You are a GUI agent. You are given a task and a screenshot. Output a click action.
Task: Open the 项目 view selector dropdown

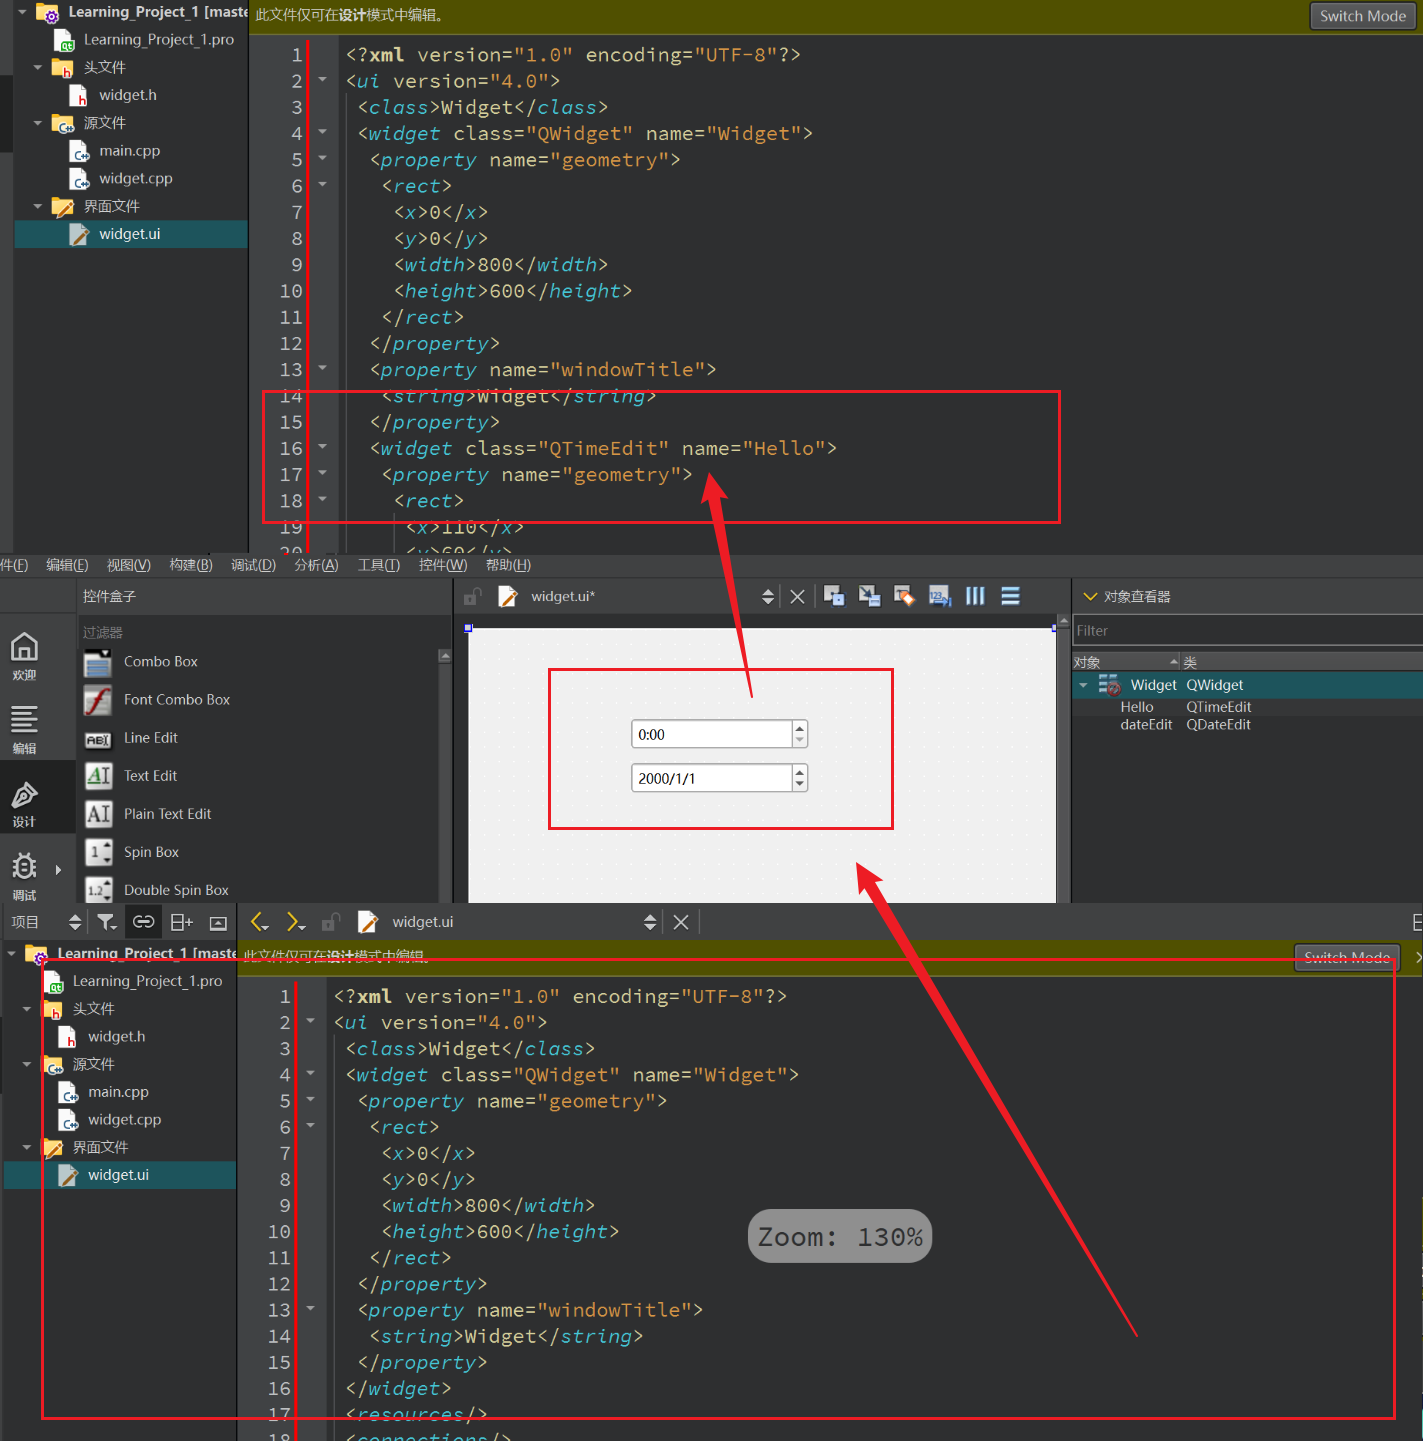pyautogui.click(x=74, y=922)
